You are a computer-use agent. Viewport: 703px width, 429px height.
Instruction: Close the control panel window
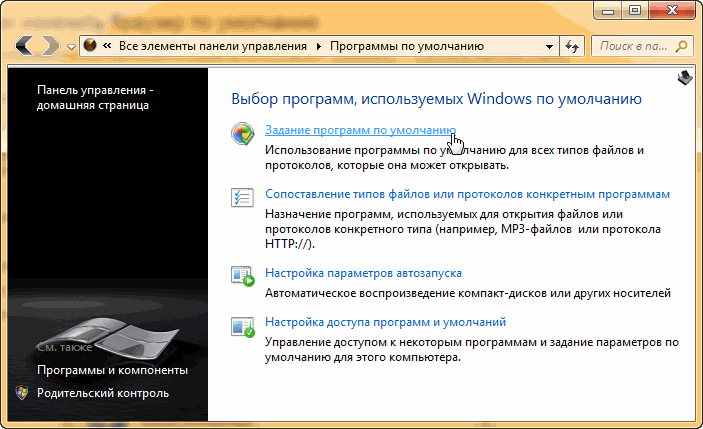[x=672, y=10]
